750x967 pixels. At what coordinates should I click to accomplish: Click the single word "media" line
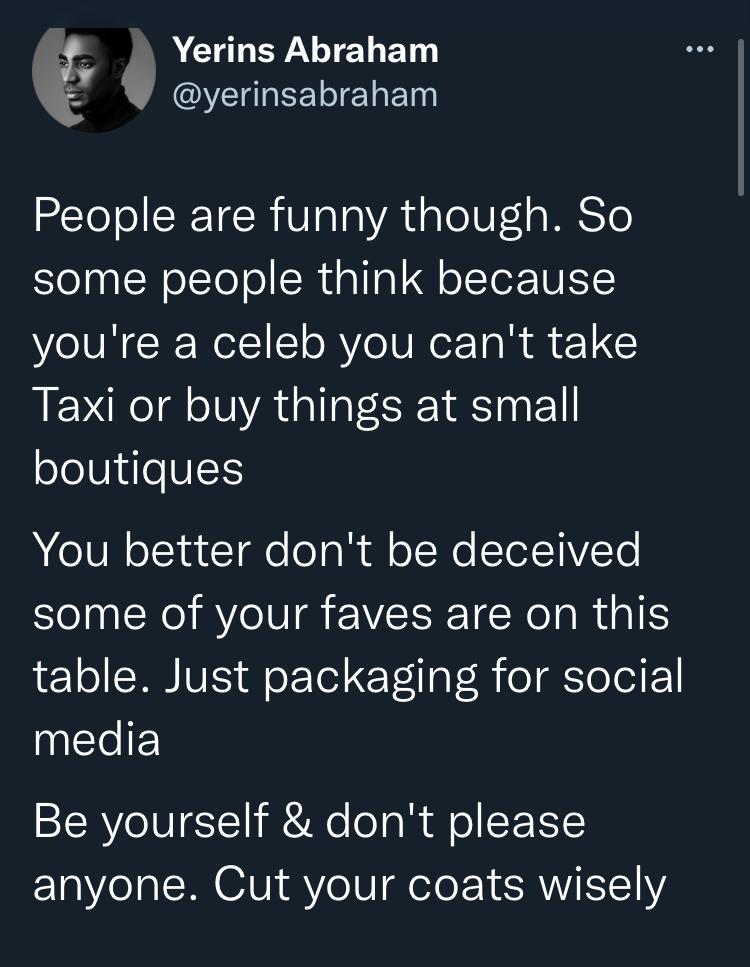97,738
